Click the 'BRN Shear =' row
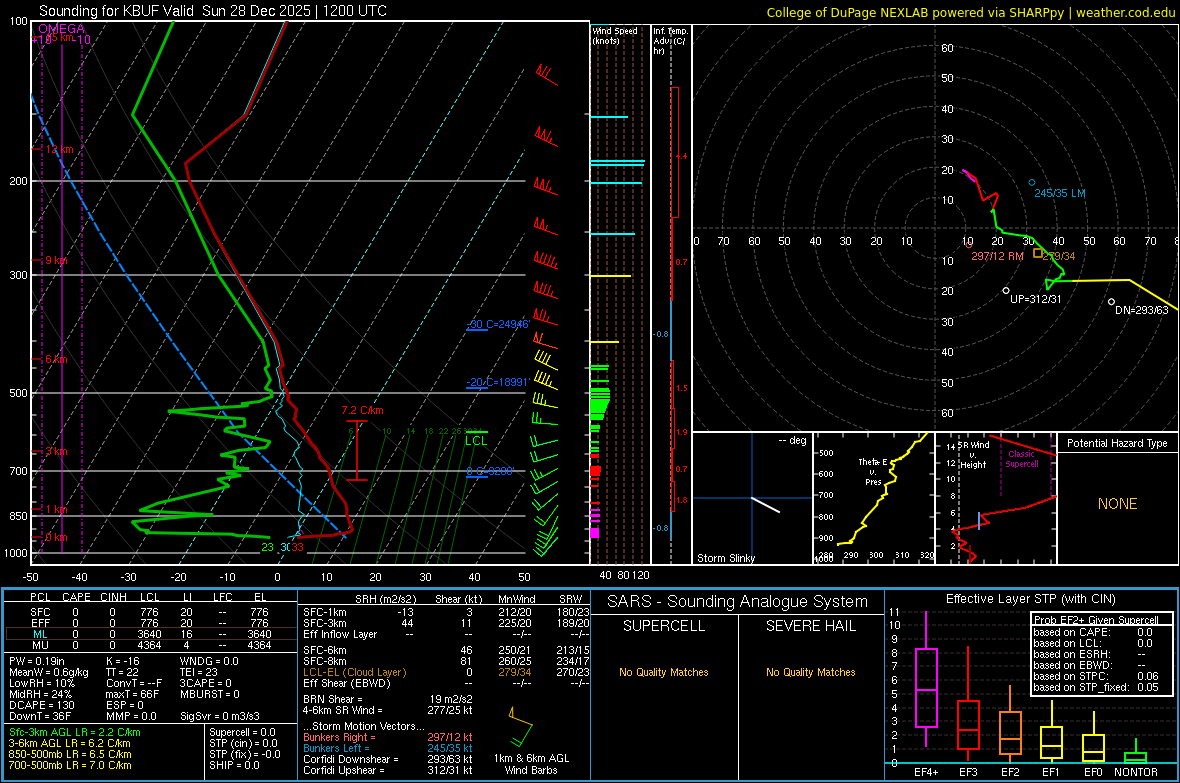Screen dimensions: 1180x783 tap(388, 699)
